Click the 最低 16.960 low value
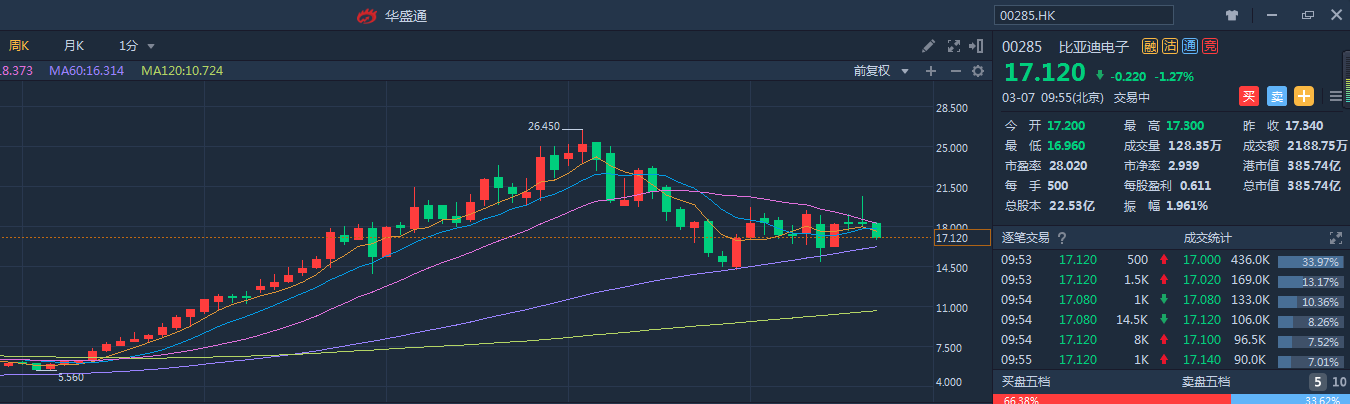This screenshot has width=1350, height=404. click(x=1065, y=146)
